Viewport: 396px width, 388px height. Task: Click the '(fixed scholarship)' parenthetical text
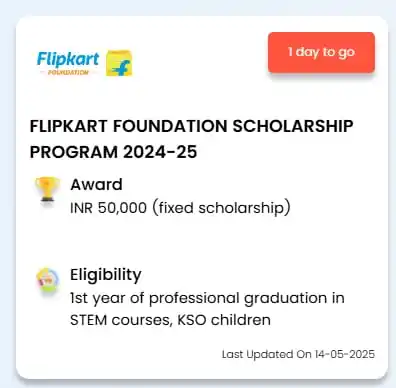coord(221,208)
